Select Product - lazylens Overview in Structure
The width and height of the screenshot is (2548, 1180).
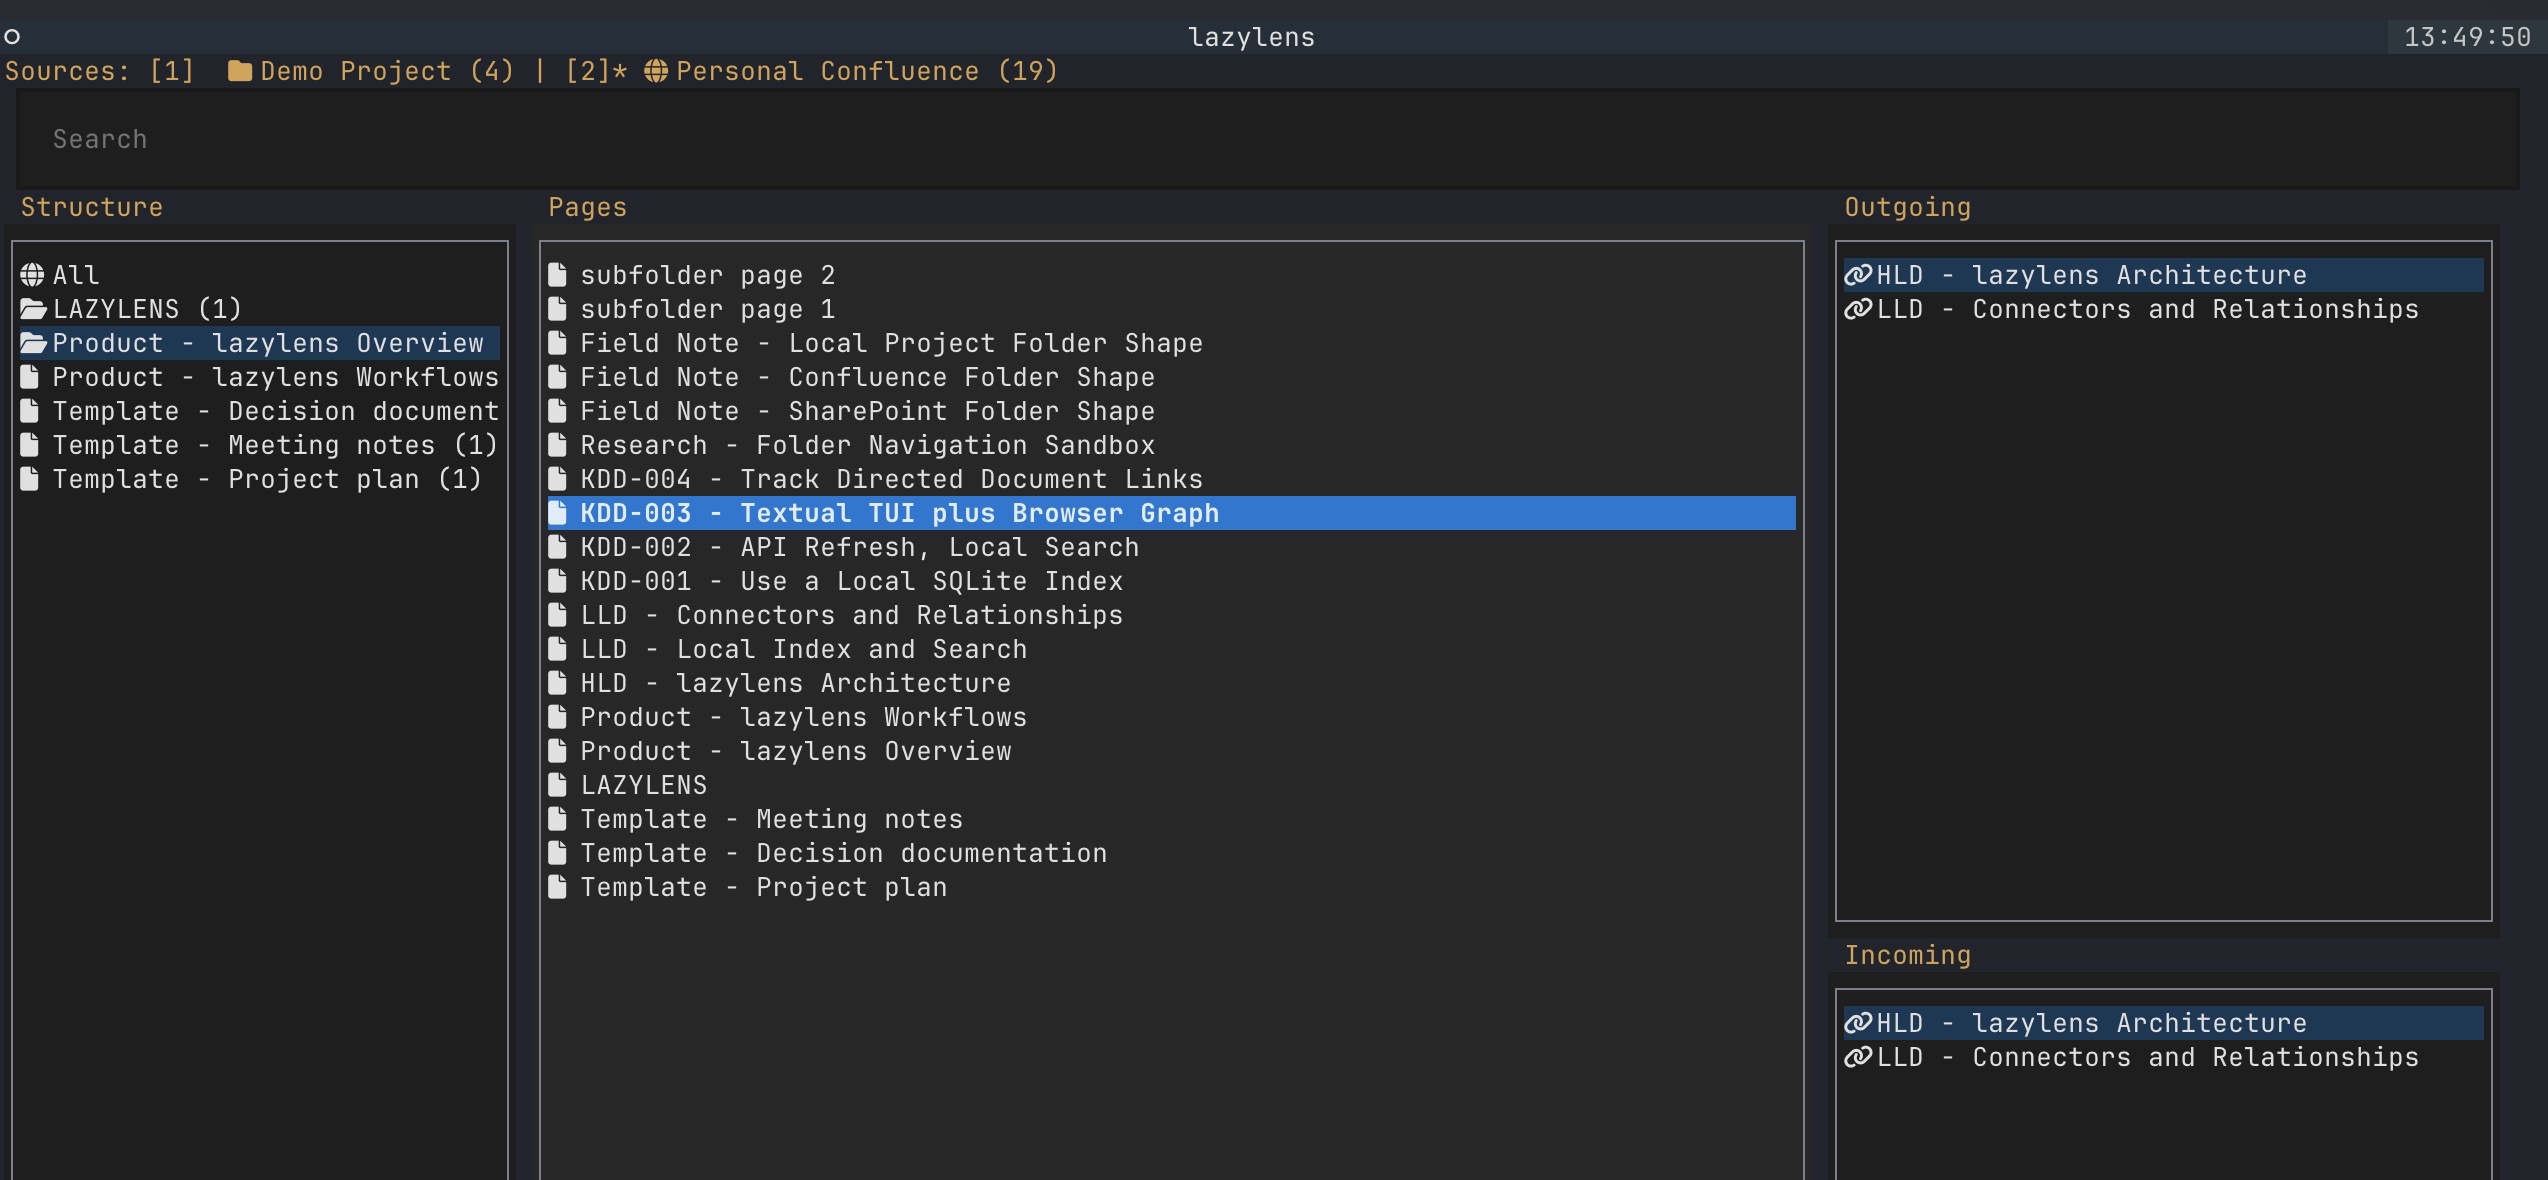(x=260, y=343)
